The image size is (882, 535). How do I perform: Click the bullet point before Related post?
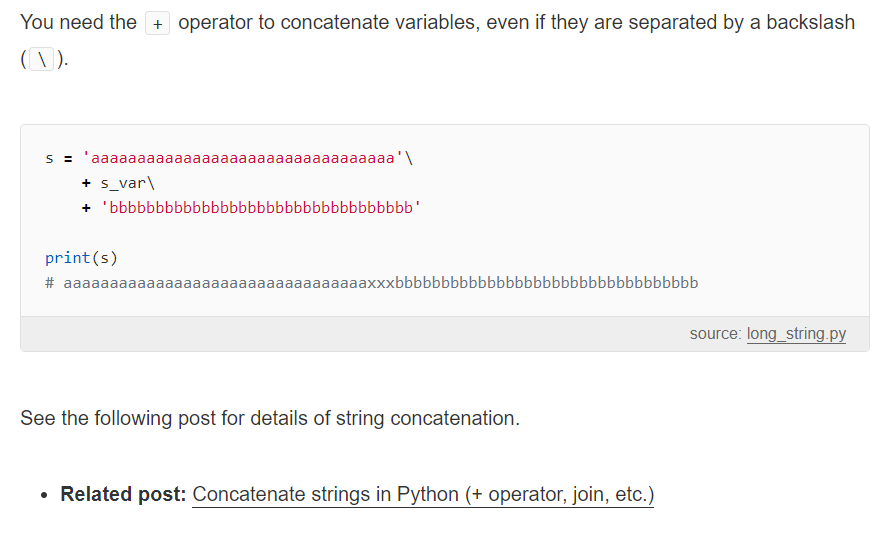pos(44,496)
